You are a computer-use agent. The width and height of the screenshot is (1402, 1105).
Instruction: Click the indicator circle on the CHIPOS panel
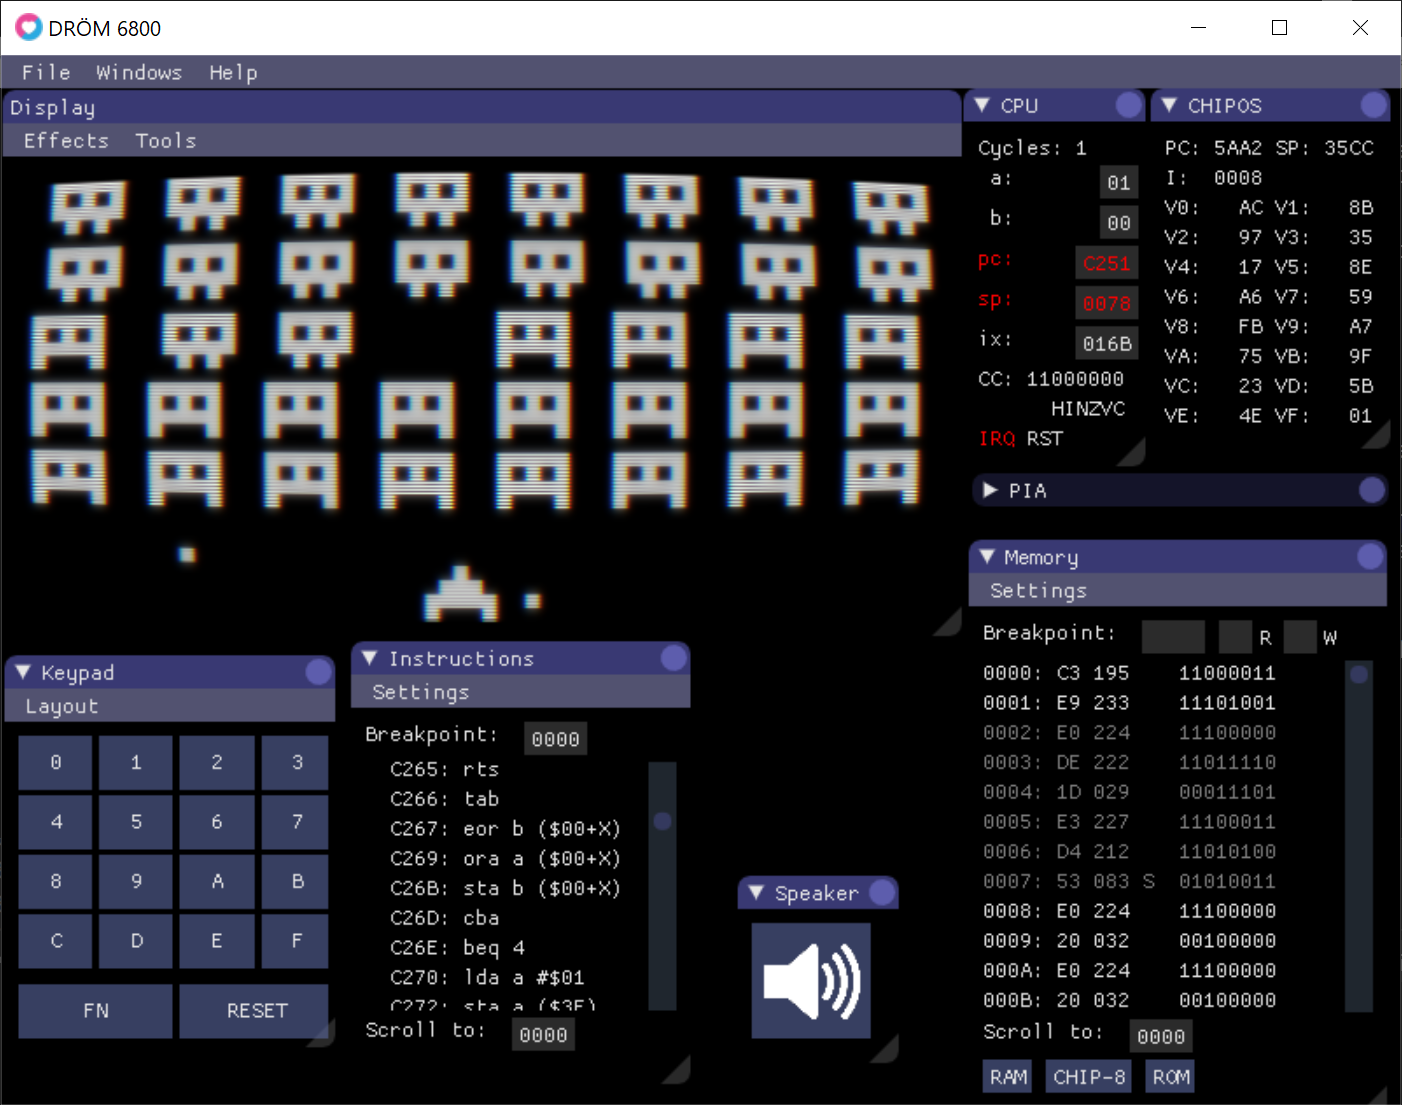coord(1371,104)
